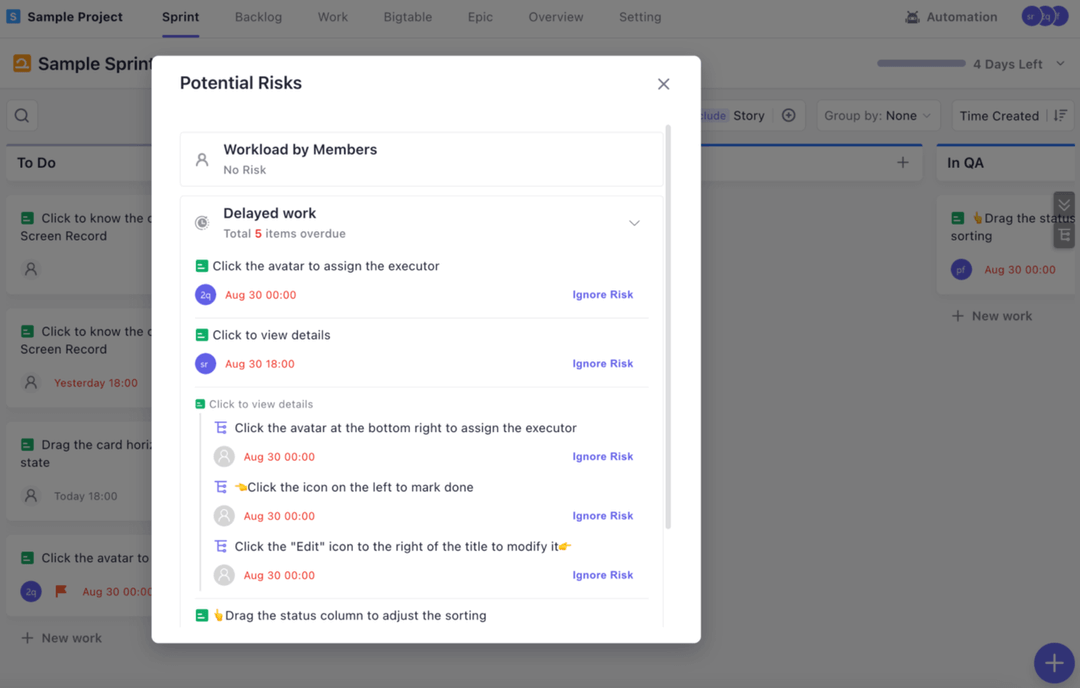
Task: Ignore Risk for the Aug 30 18:00 item
Action: [x=602, y=364]
